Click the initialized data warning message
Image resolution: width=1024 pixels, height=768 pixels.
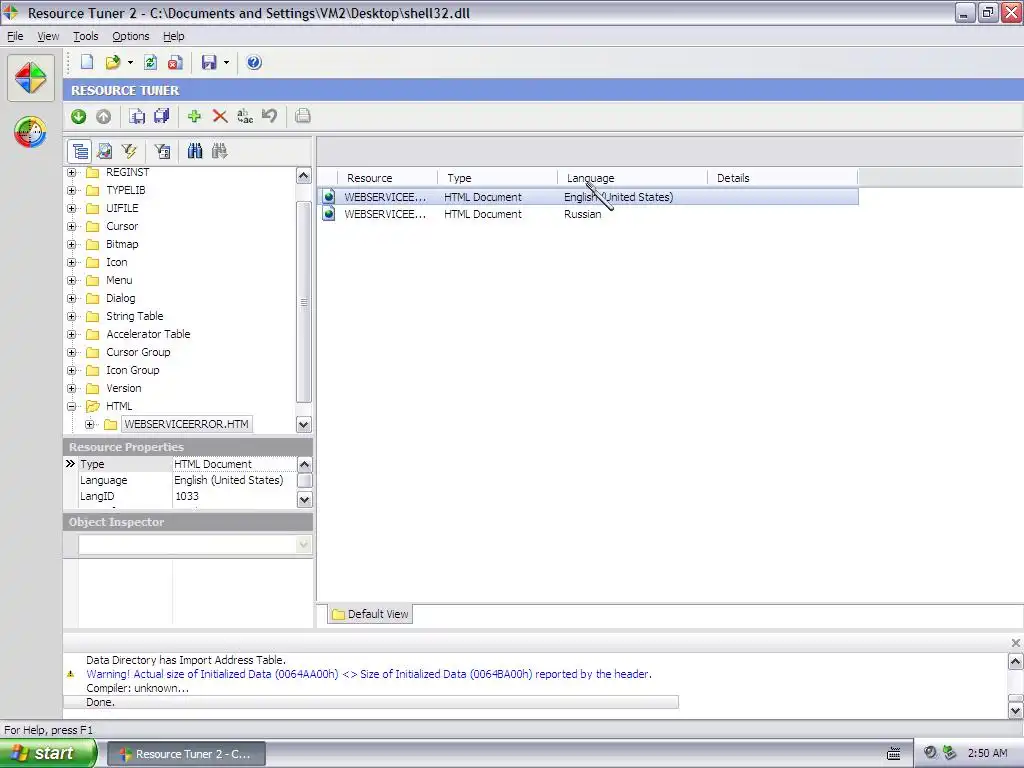click(x=369, y=675)
